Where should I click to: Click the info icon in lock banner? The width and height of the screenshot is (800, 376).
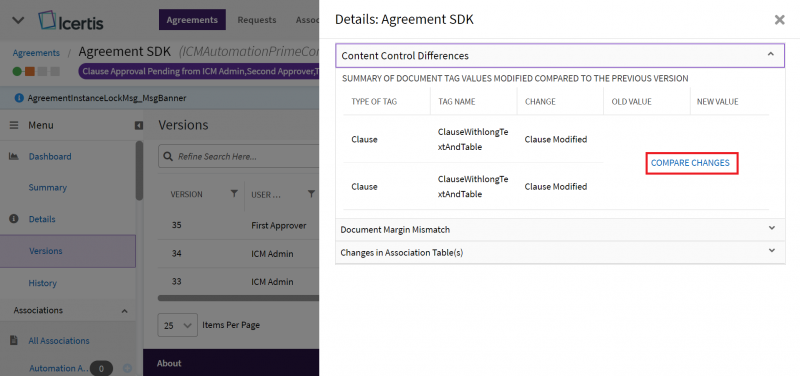coord(19,98)
